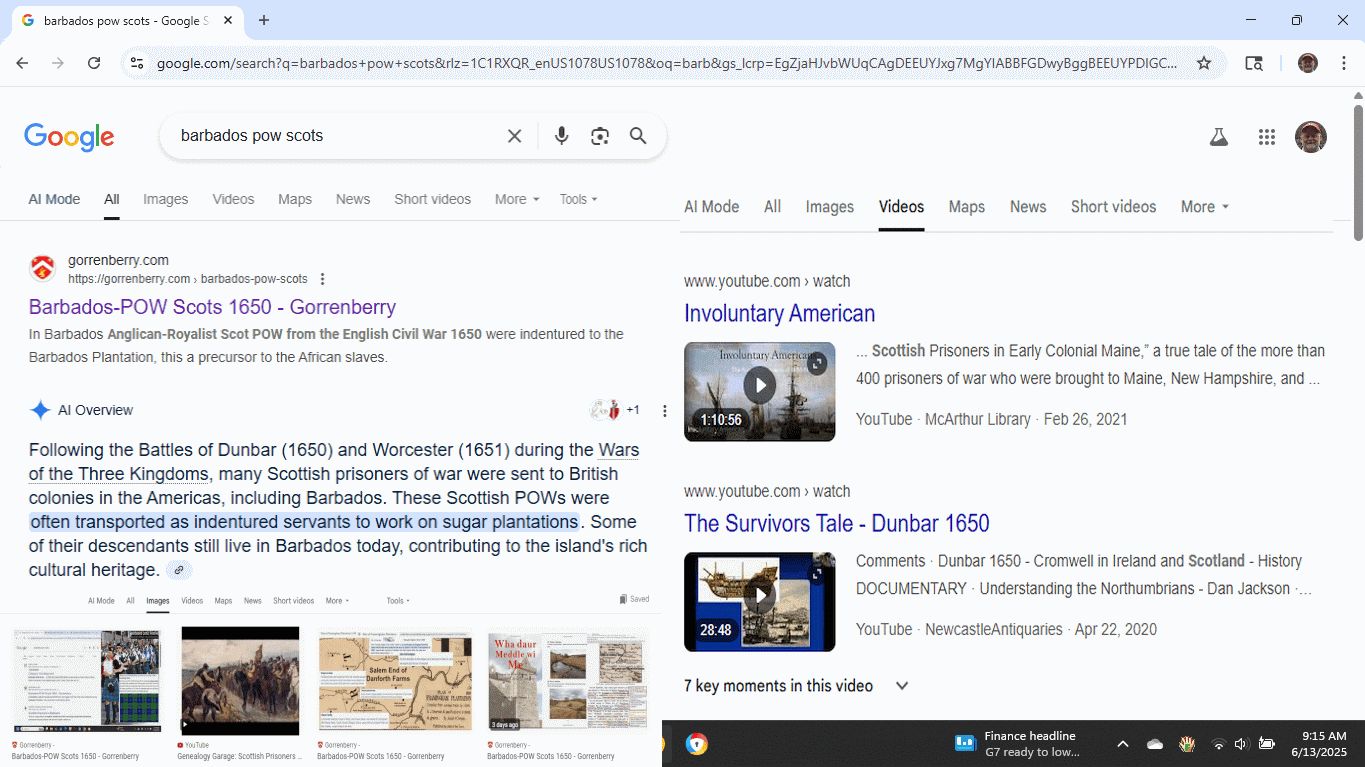Switch to the Images tab on left

165,199
